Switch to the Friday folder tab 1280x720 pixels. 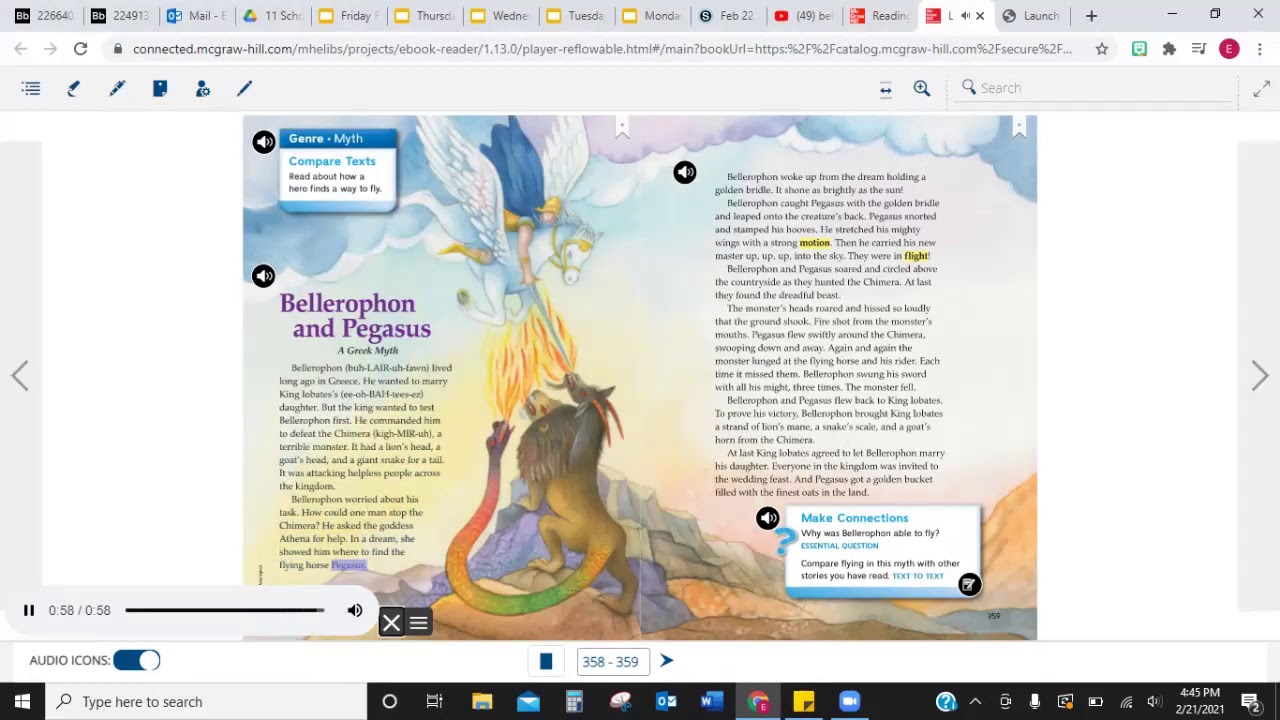(x=348, y=16)
